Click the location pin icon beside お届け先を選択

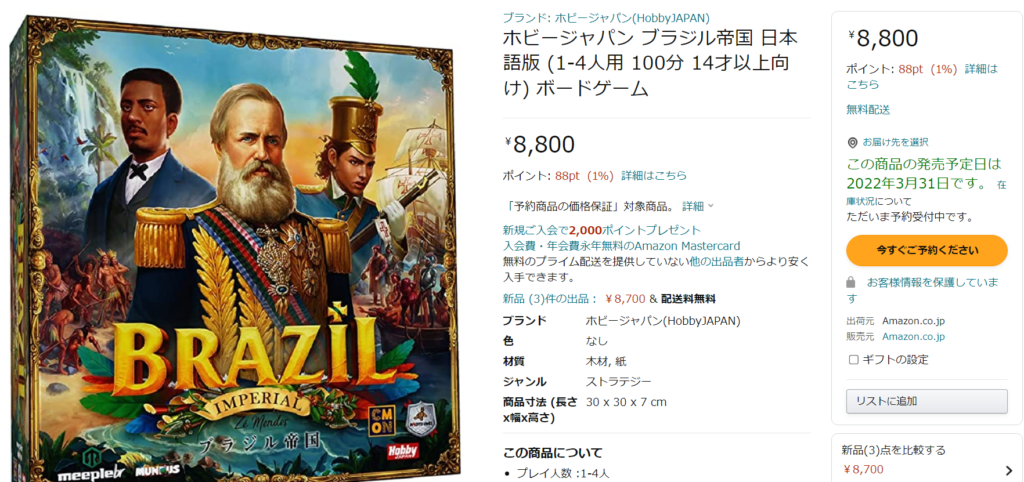coord(852,142)
